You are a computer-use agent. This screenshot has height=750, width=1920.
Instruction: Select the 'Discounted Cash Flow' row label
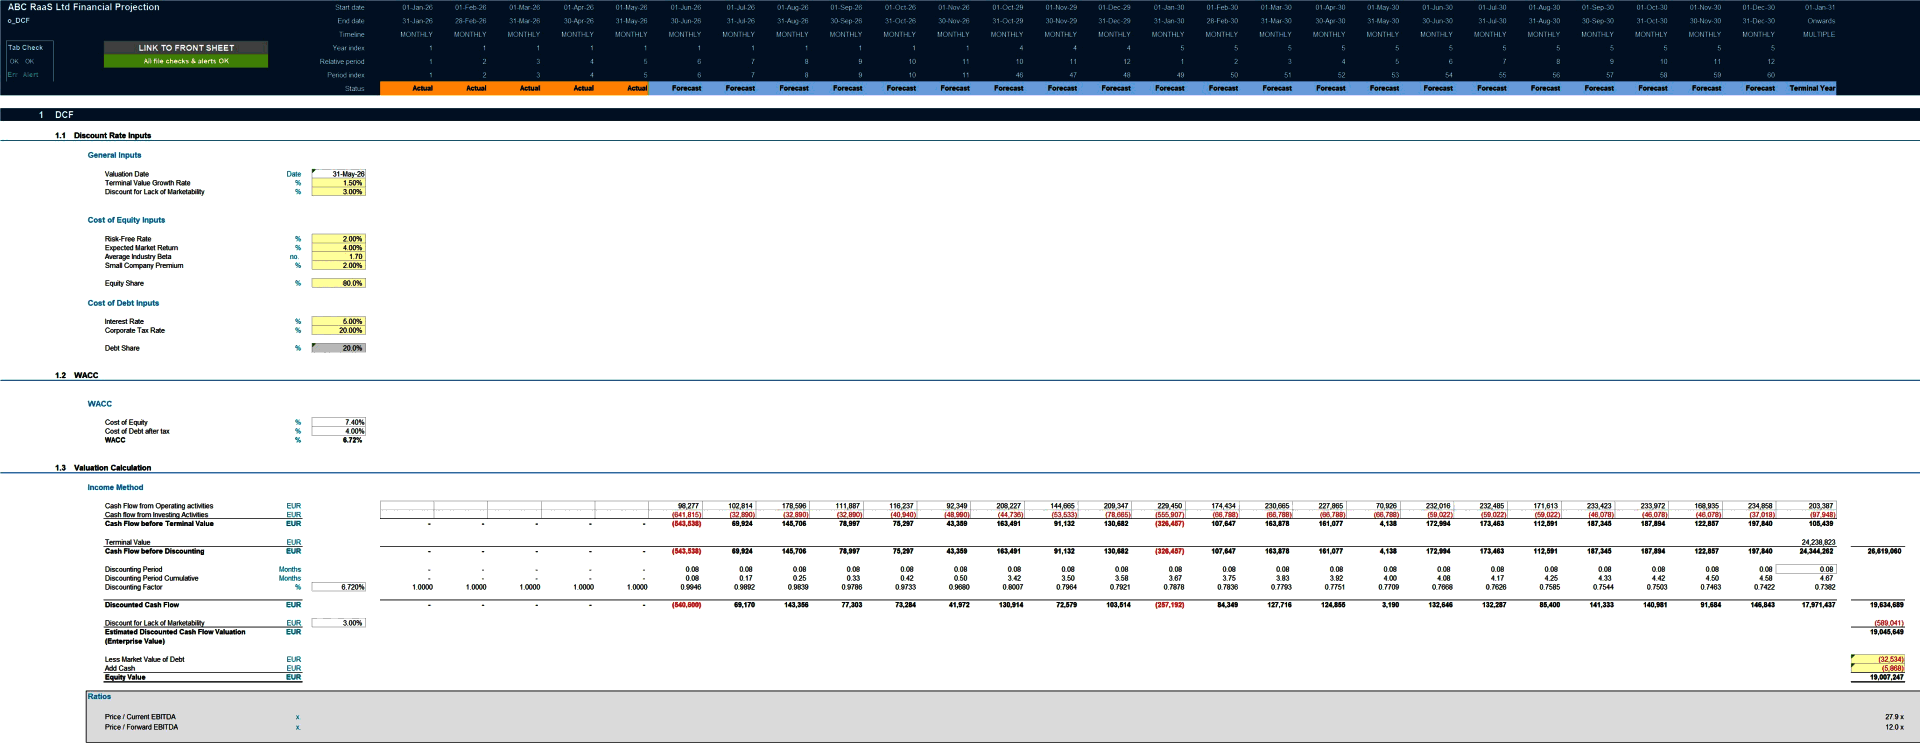(142, 605)
